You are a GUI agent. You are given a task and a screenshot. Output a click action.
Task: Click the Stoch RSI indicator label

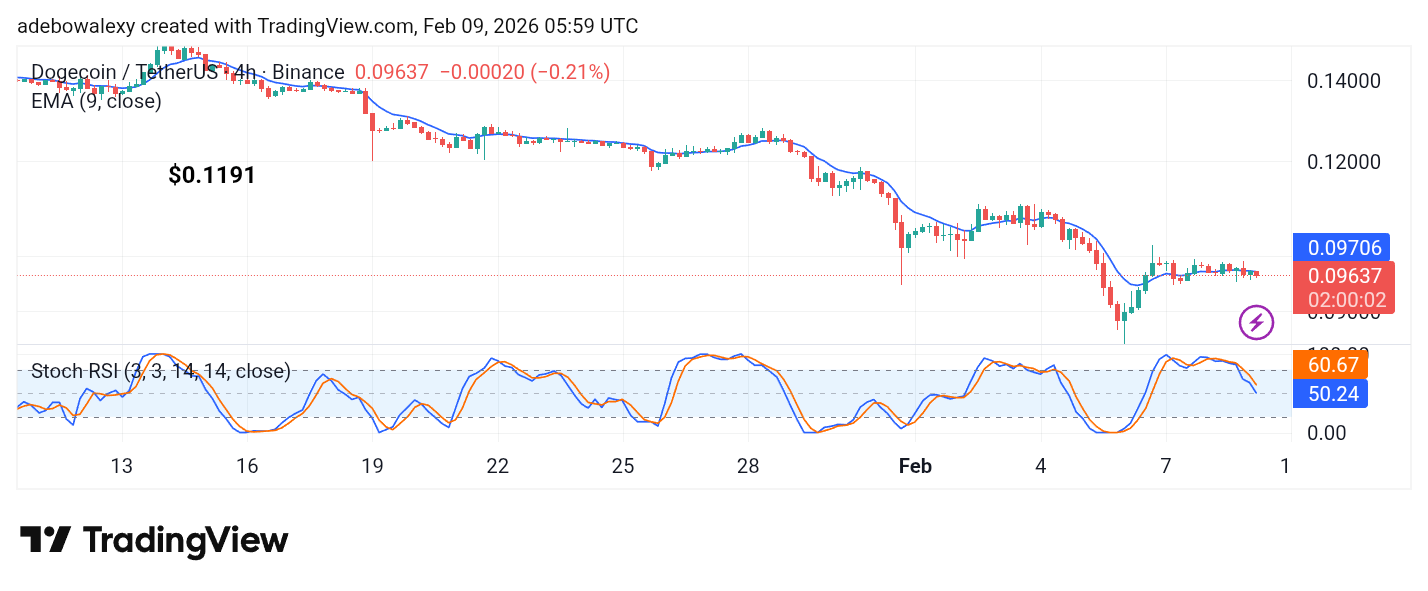coord(161,371)
